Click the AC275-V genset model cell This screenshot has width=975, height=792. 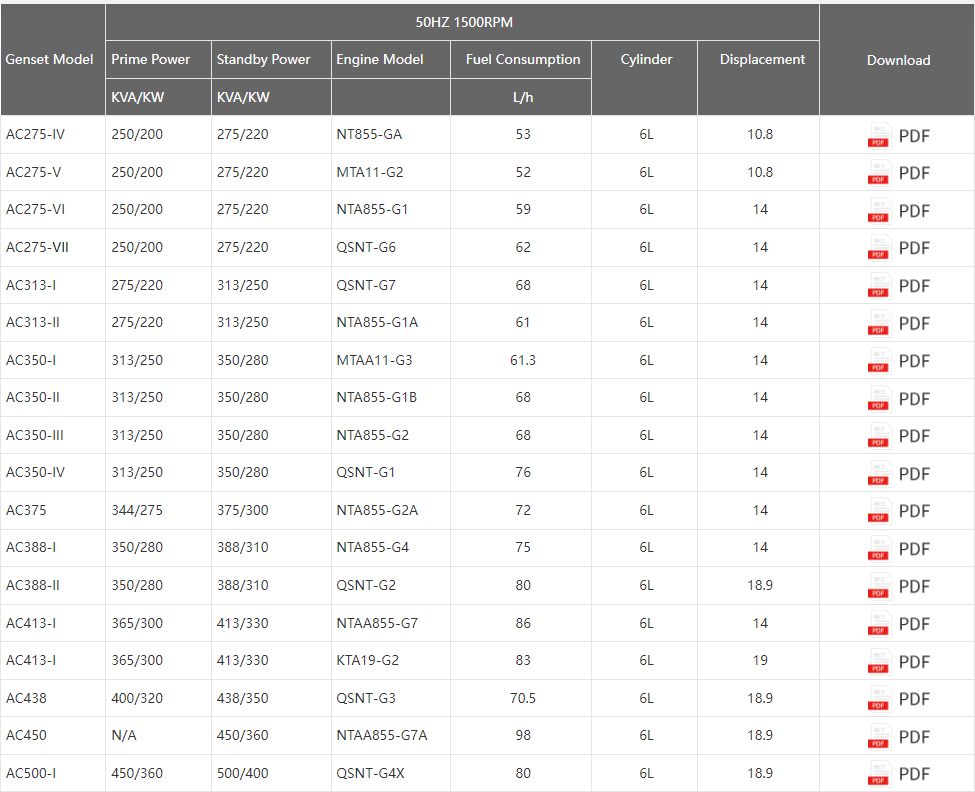tap(53, 172)
